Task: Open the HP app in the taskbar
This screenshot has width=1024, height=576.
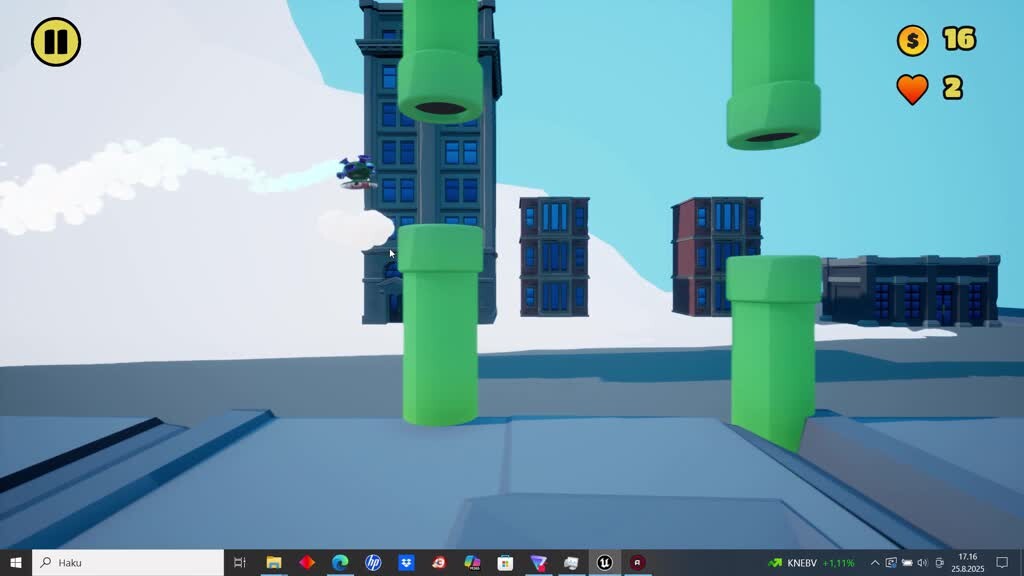Action: [x=373, y=563]
